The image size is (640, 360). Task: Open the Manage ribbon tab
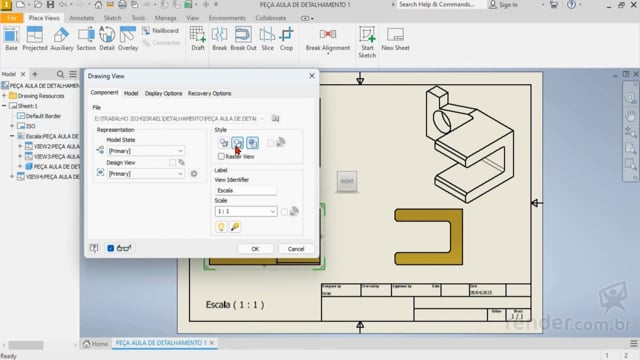[165, 18]
